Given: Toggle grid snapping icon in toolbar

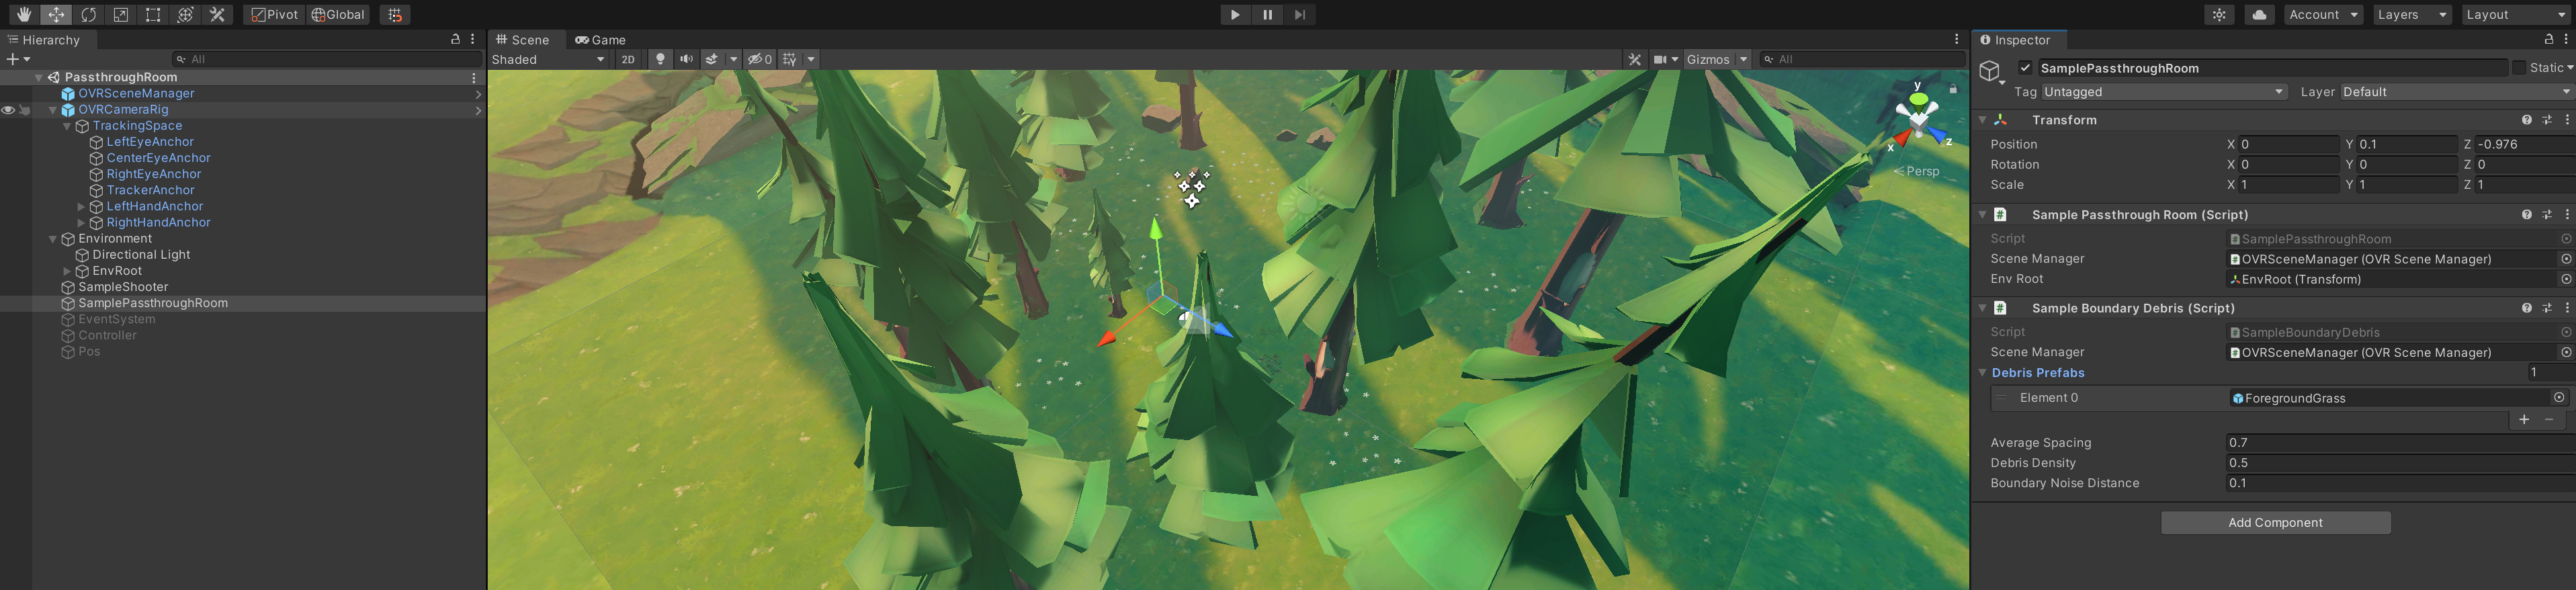Looking at the screenshot, I should [395, 15].
